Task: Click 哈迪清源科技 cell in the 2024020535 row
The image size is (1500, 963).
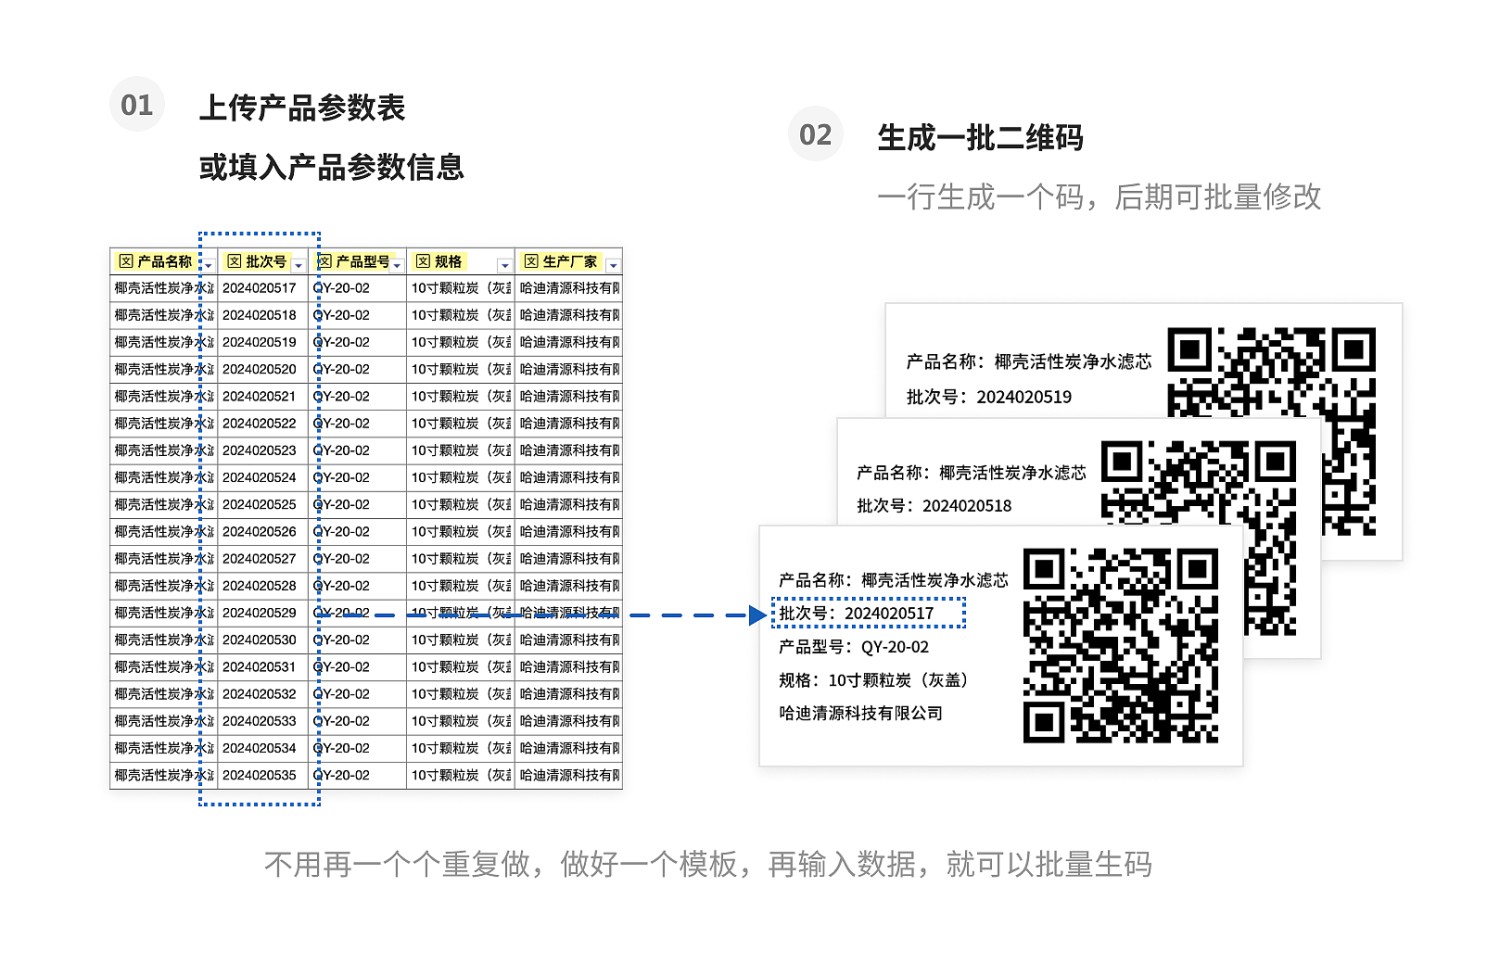Action: [568, 774]
